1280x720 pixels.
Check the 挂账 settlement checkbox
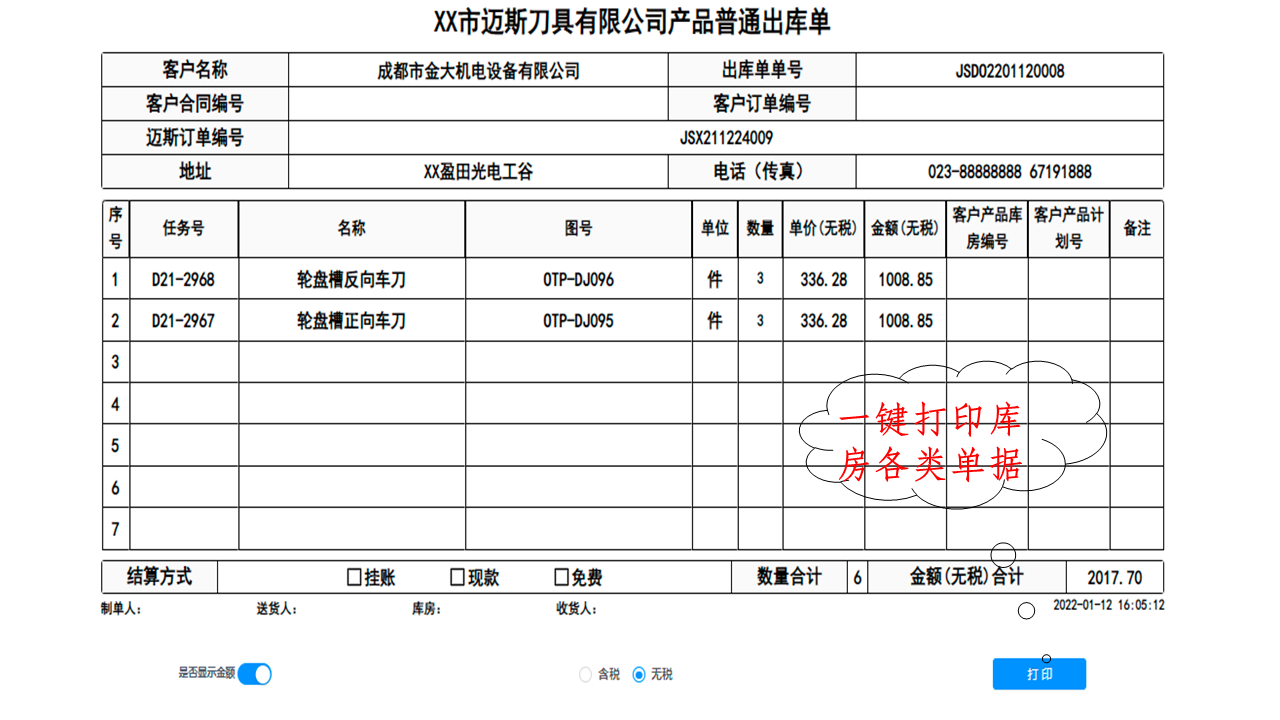(353, 577)
